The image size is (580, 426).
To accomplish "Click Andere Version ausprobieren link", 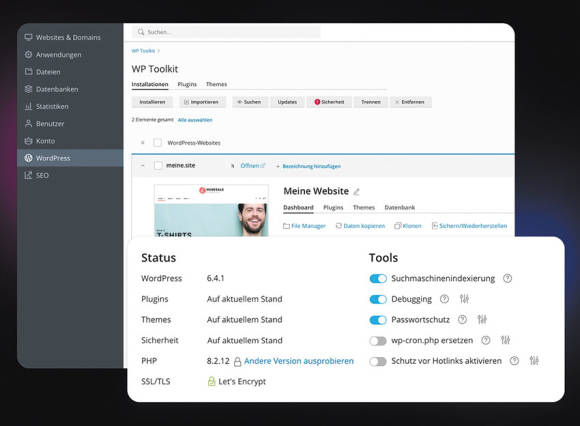I will coord(299,361).
